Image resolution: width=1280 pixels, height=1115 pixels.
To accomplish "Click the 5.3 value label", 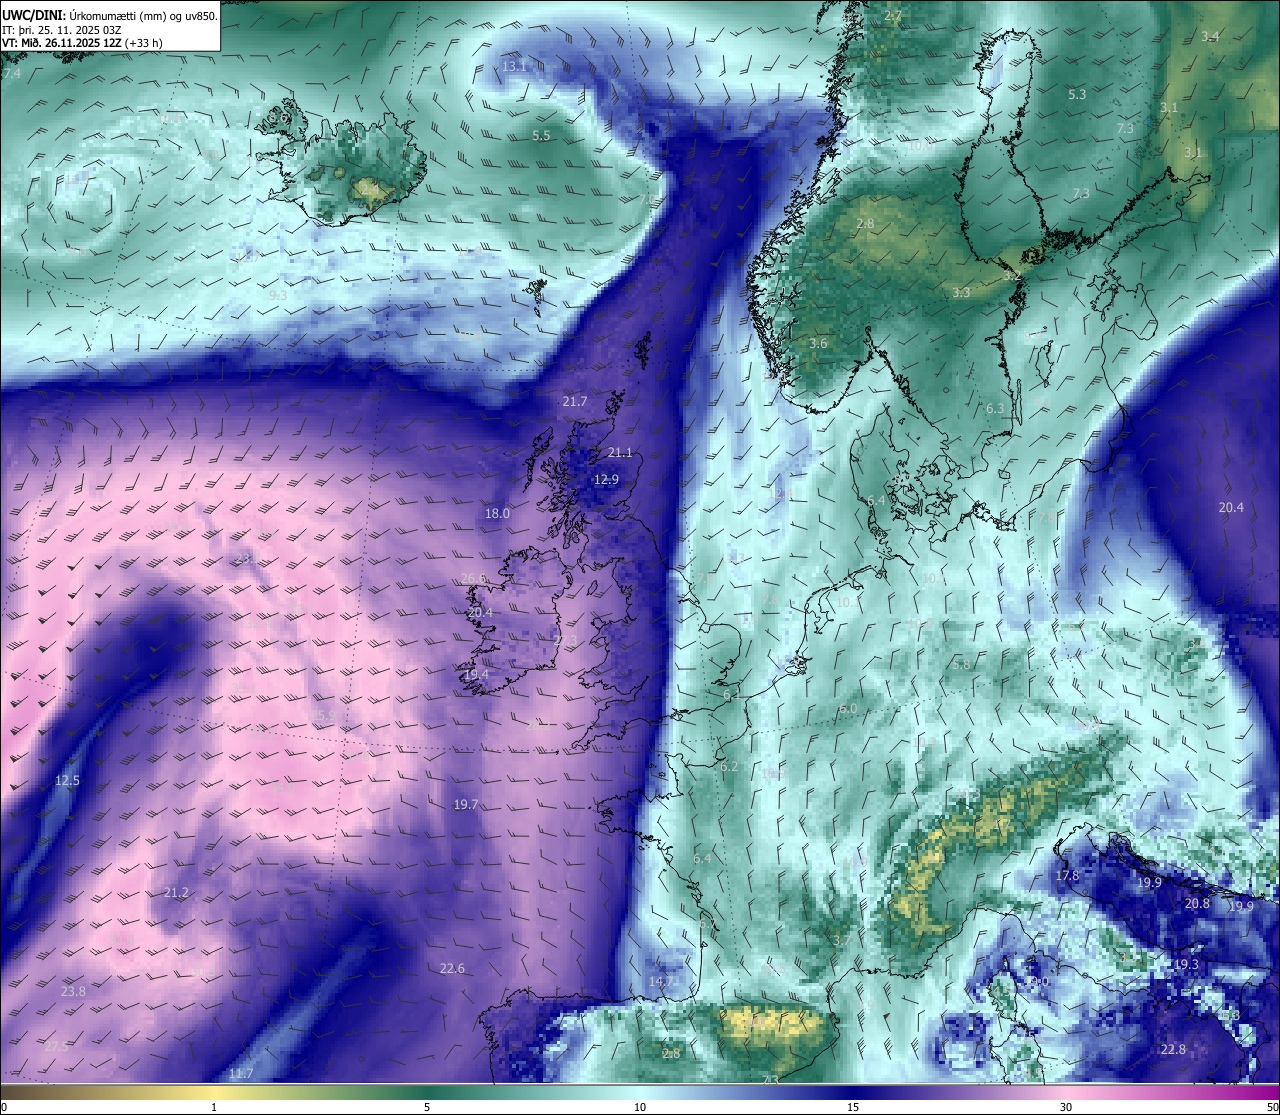I will [x=1077, y=94].
